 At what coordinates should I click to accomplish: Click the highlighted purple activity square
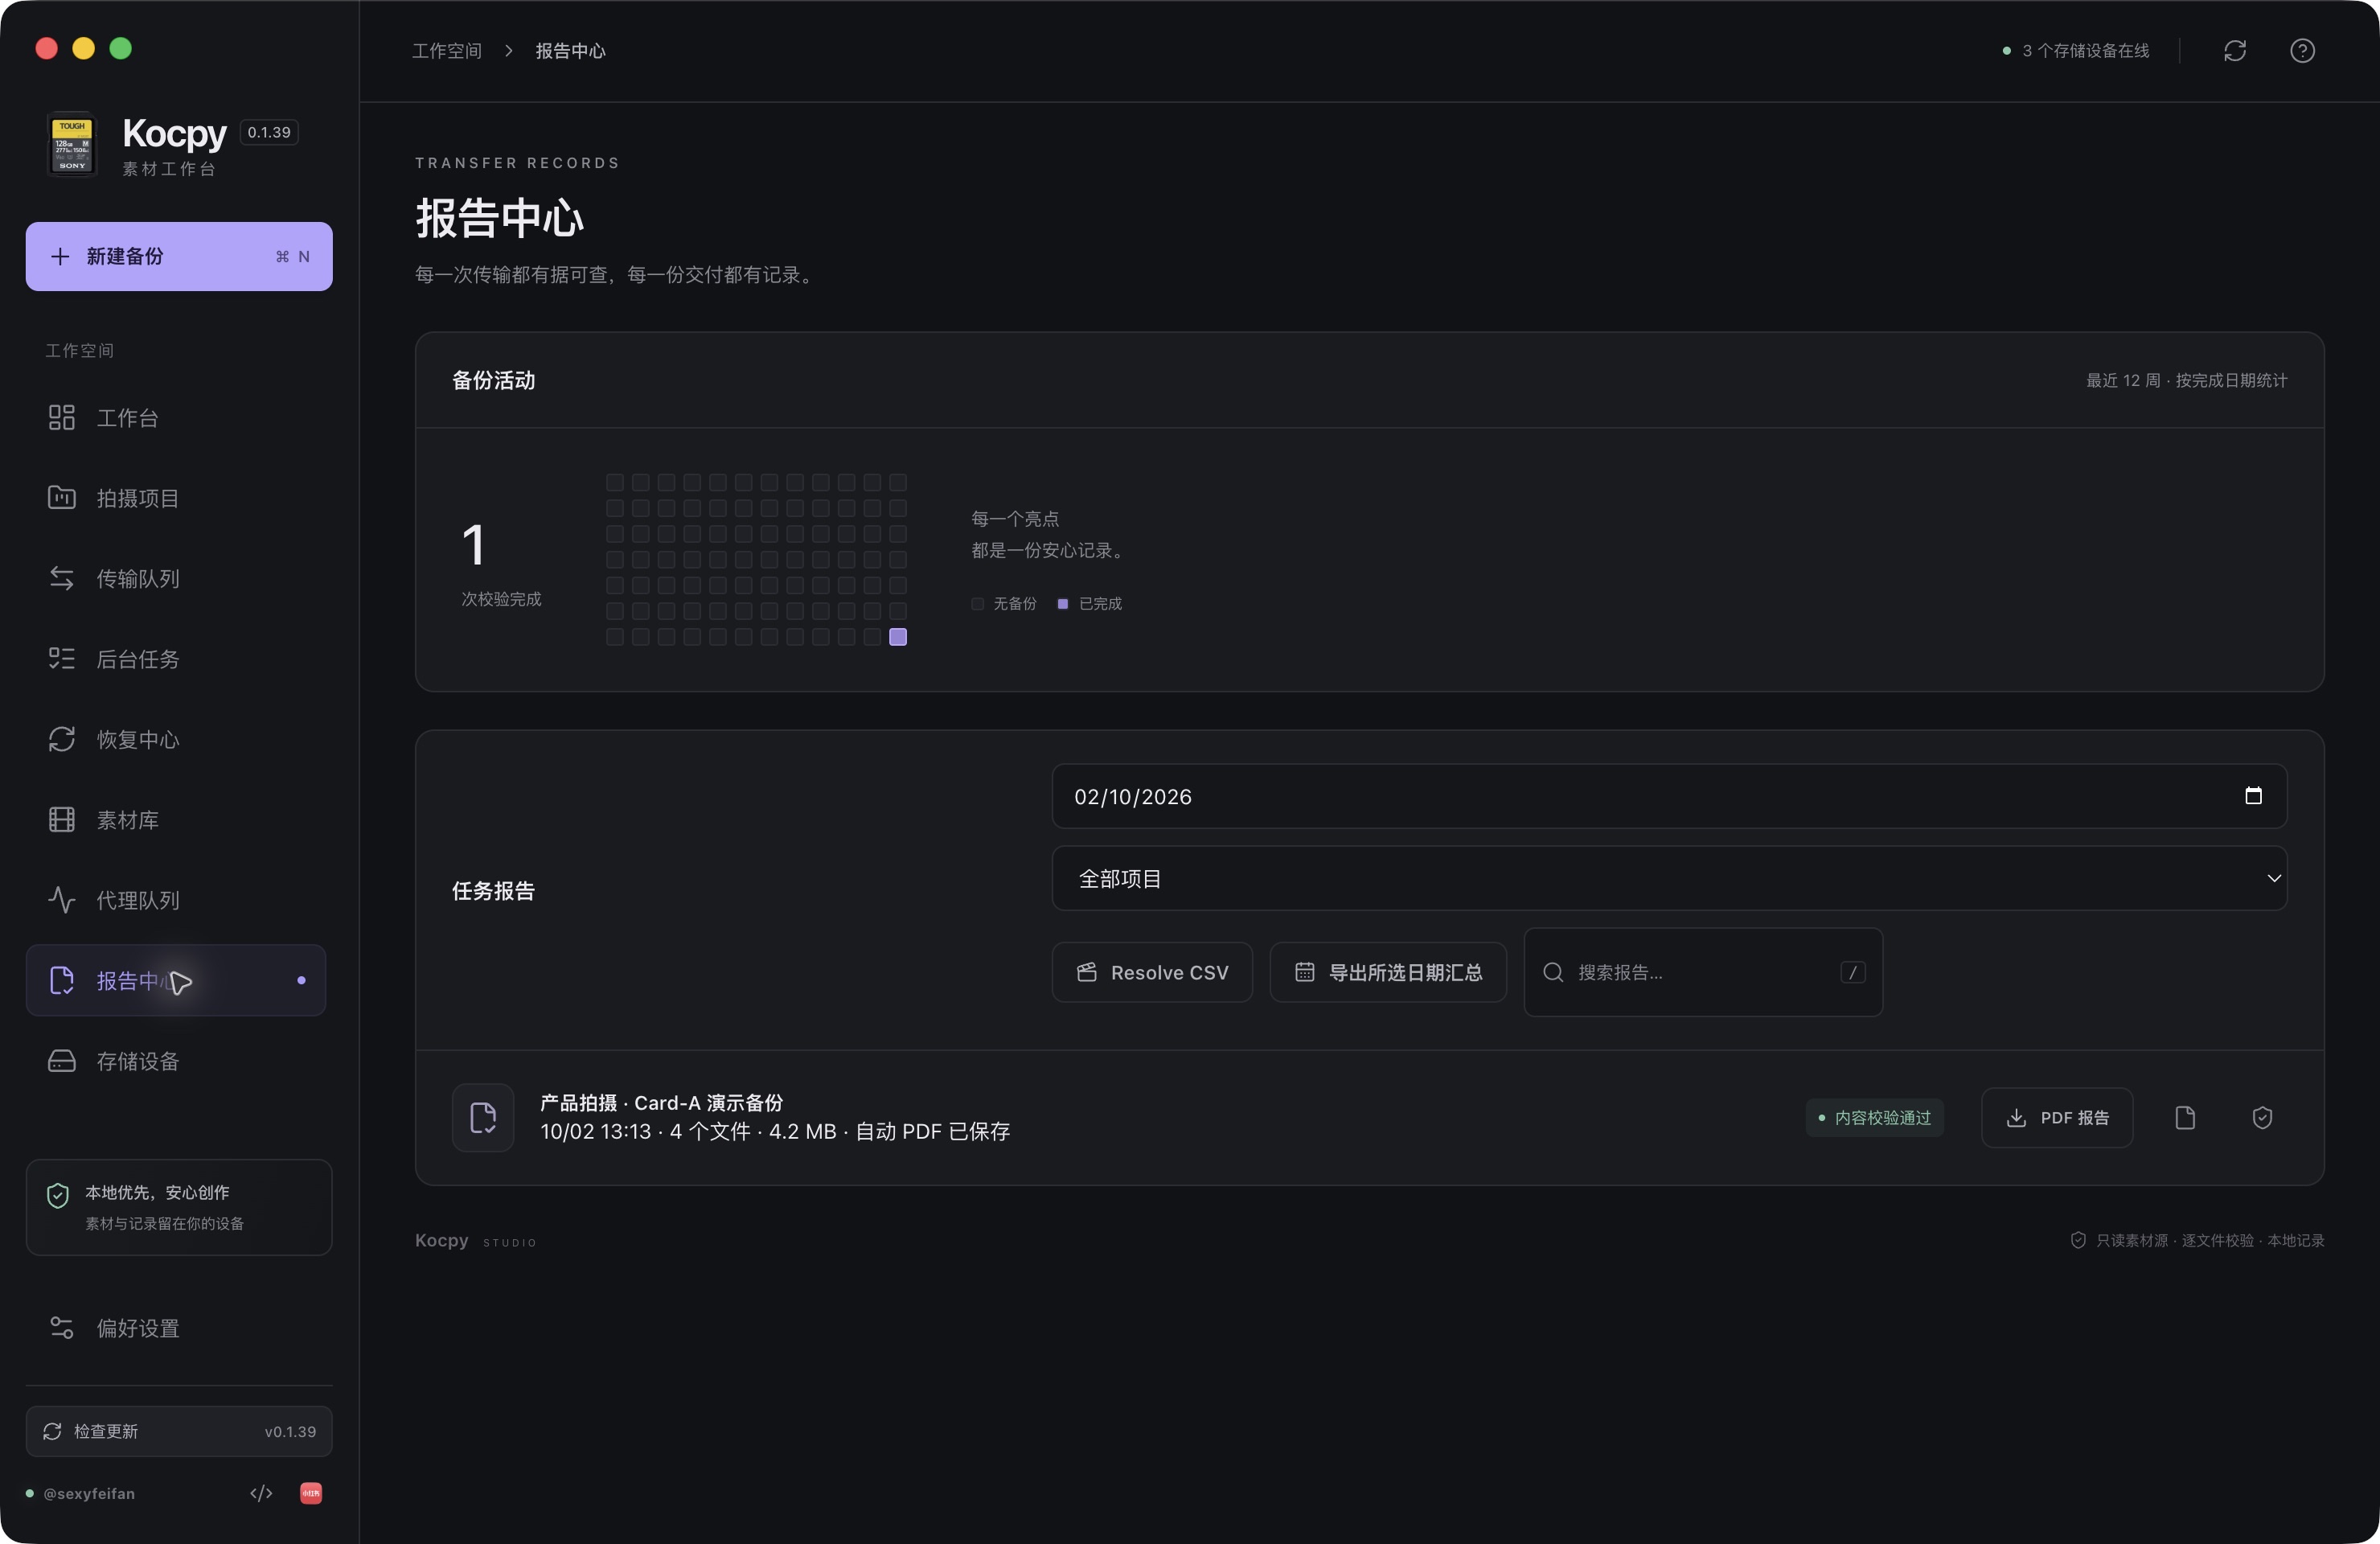tap(897, 637)
